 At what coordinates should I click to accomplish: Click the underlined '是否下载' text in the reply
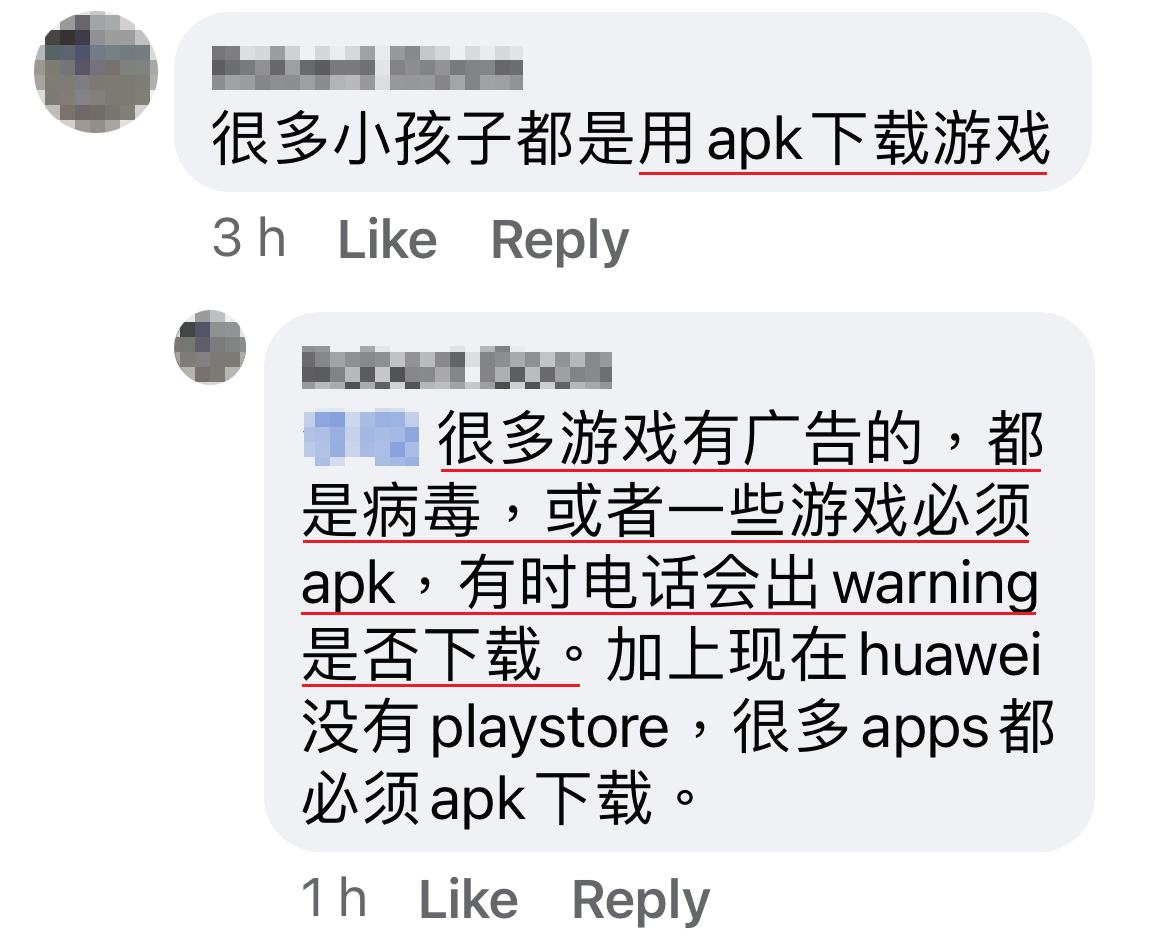[x=422, y=655]
